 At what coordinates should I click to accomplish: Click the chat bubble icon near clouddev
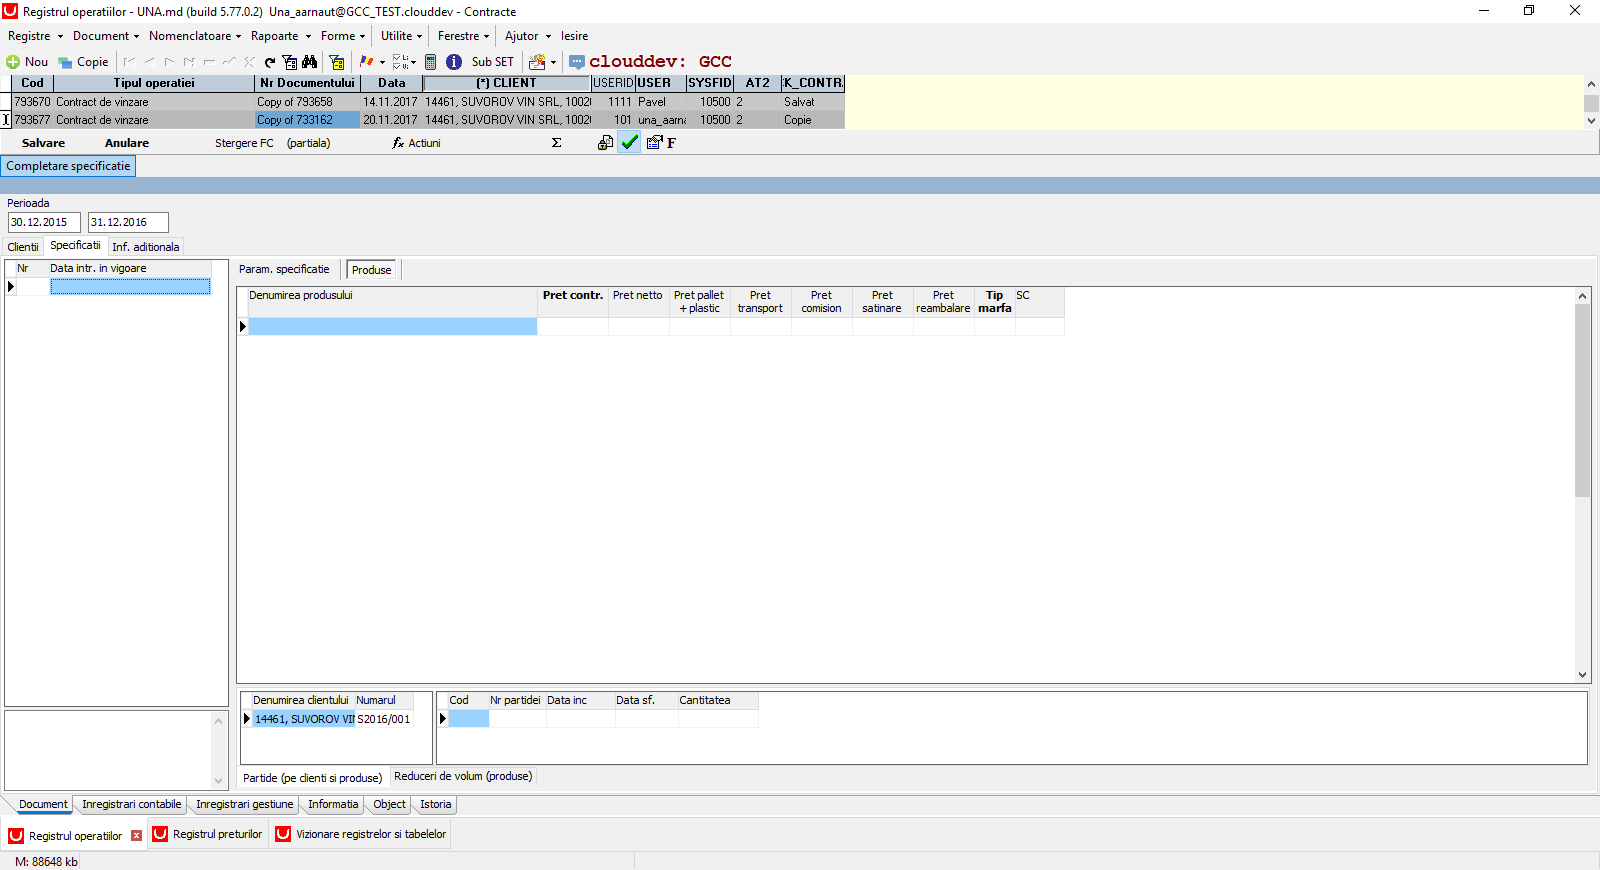577,62
